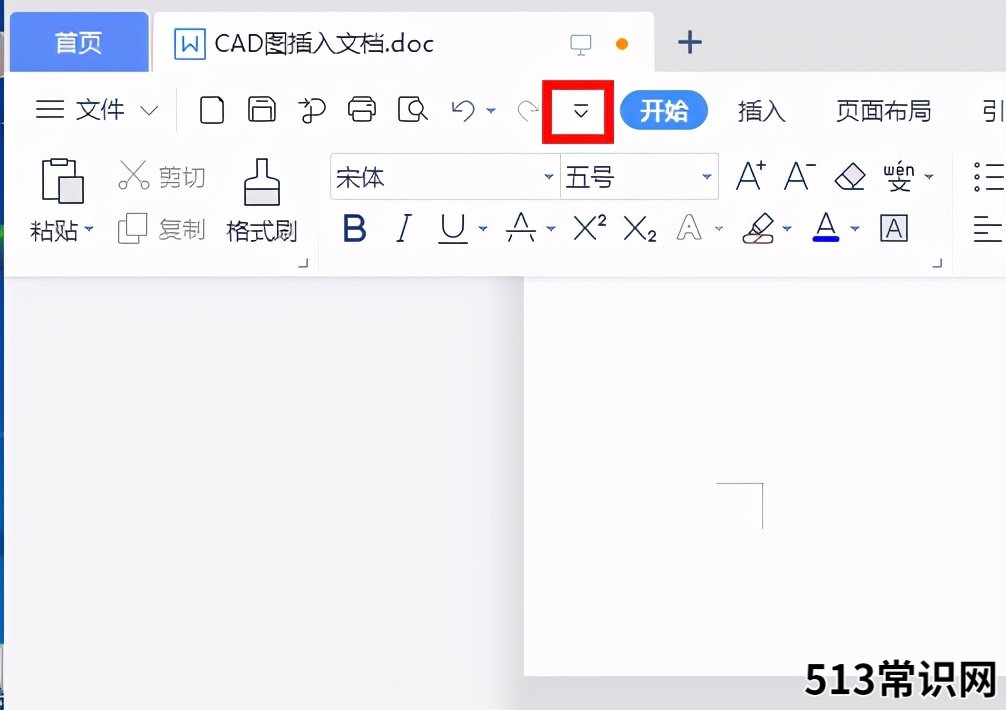Click the export to PDF icon

point(312,110)
